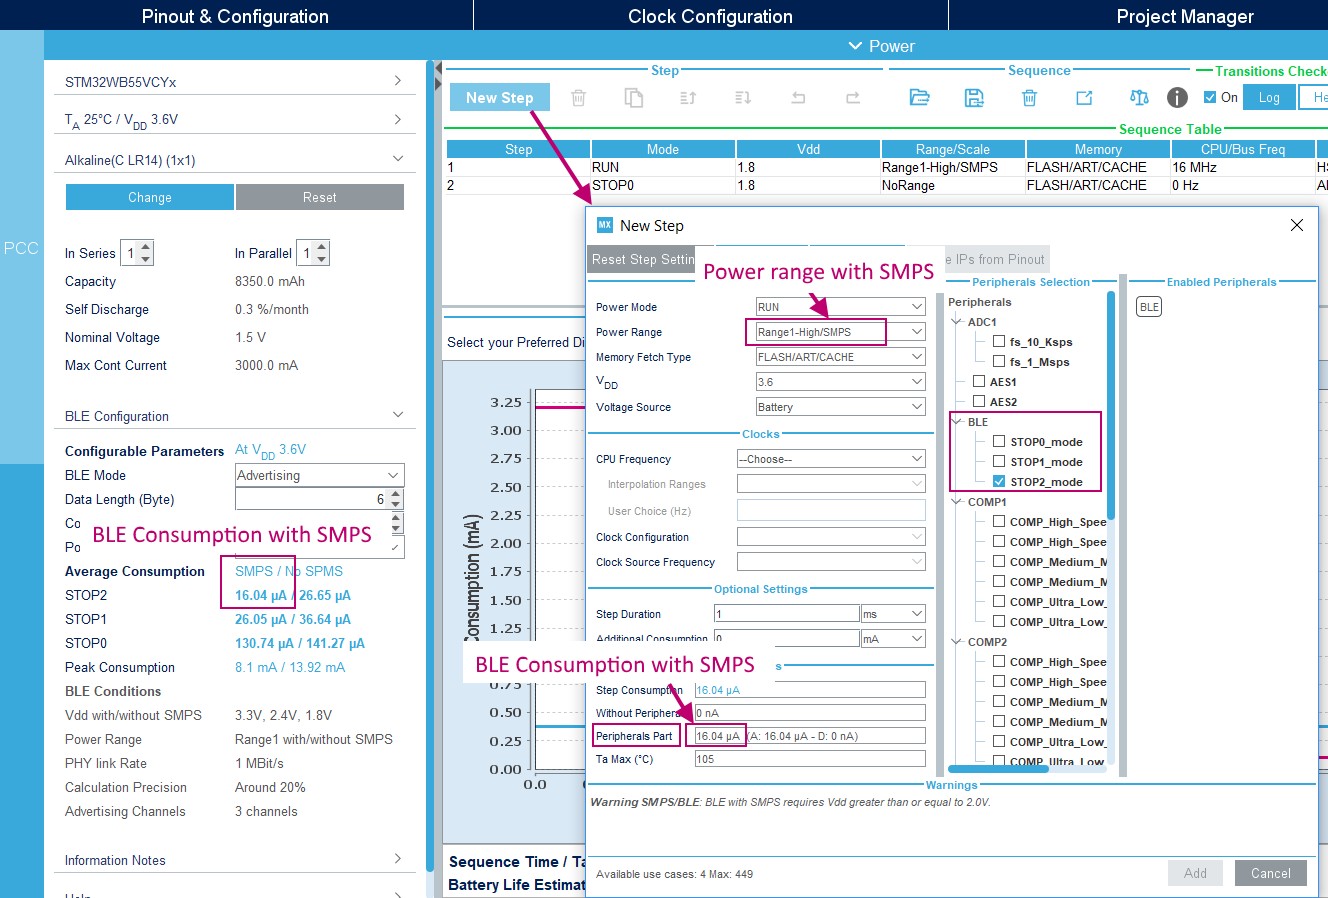This screenshot has width=1328, height=898.
Task: Show sequence info via the i icon
Action: tap(1177, 97)
